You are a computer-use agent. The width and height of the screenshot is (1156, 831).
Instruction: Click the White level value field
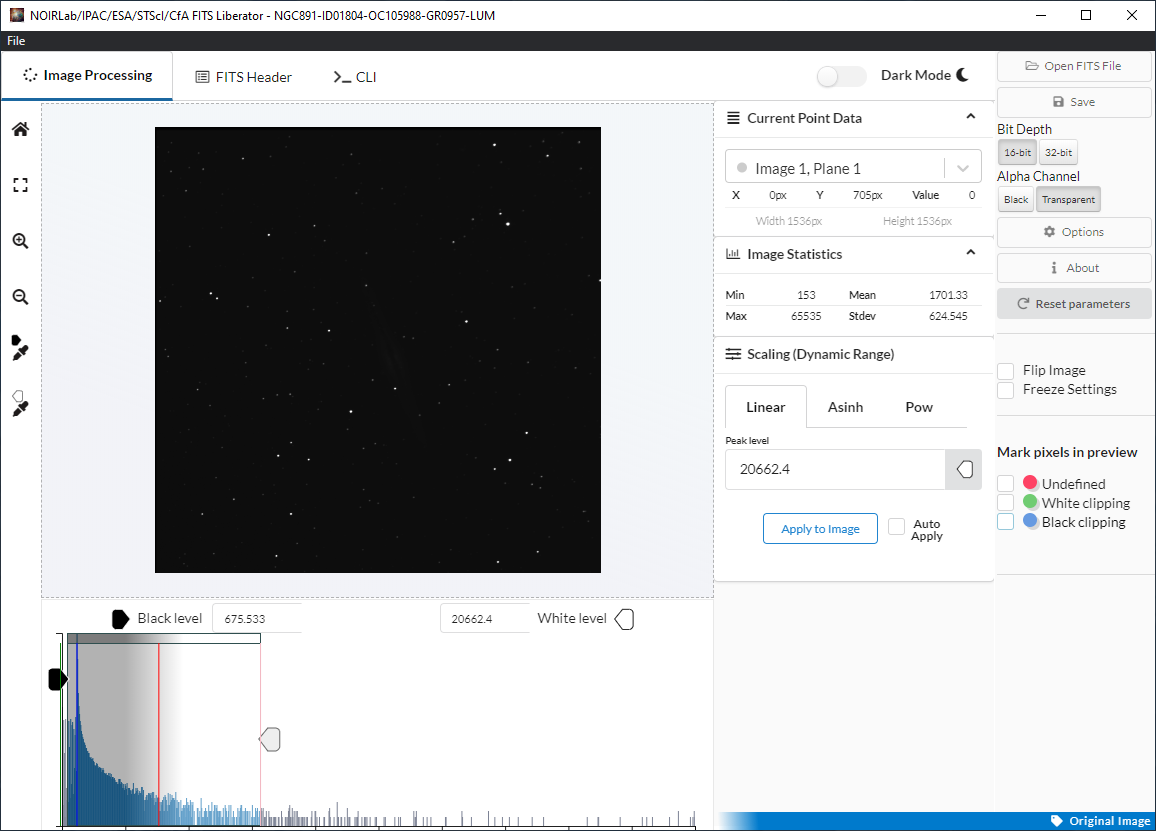[x=484, y=619]
